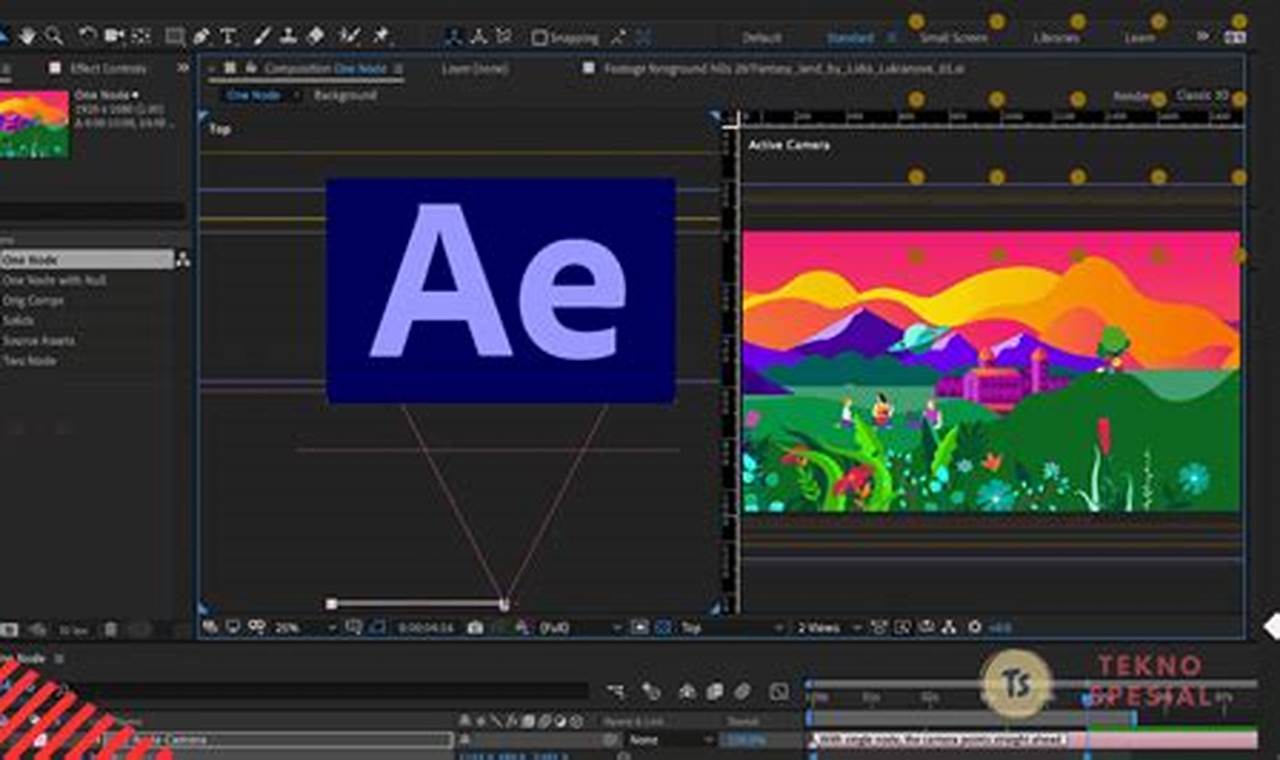Select One Node with Null item
Viewport: 1280px width, 760px height.
(54, 280)
